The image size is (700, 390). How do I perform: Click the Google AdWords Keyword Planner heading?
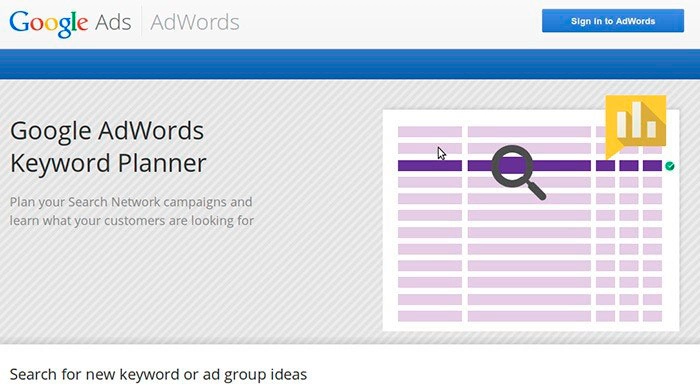click(x=108, y=147)
